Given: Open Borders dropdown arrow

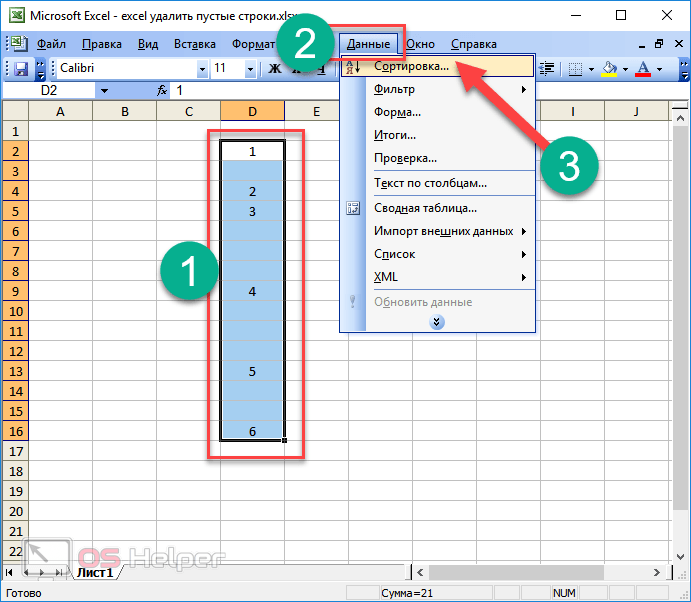Looking at the screenshot, I should (591, 69).
